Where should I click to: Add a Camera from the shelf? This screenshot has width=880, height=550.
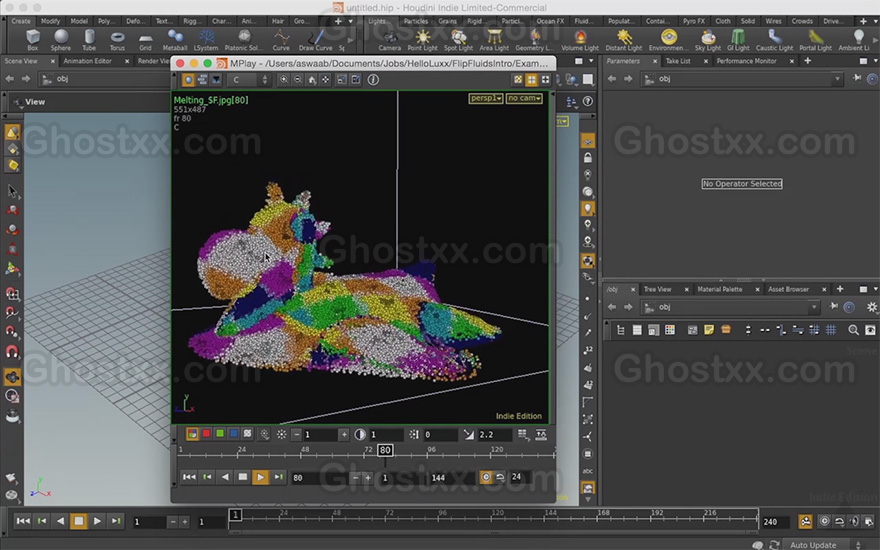tap(389, 39)
